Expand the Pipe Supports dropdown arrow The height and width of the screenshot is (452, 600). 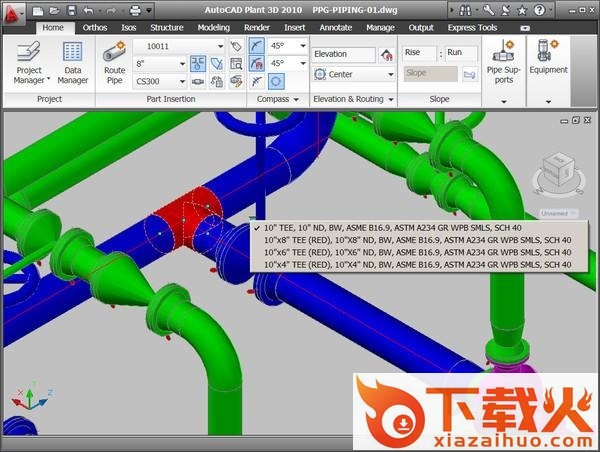(x=504, y=101)
